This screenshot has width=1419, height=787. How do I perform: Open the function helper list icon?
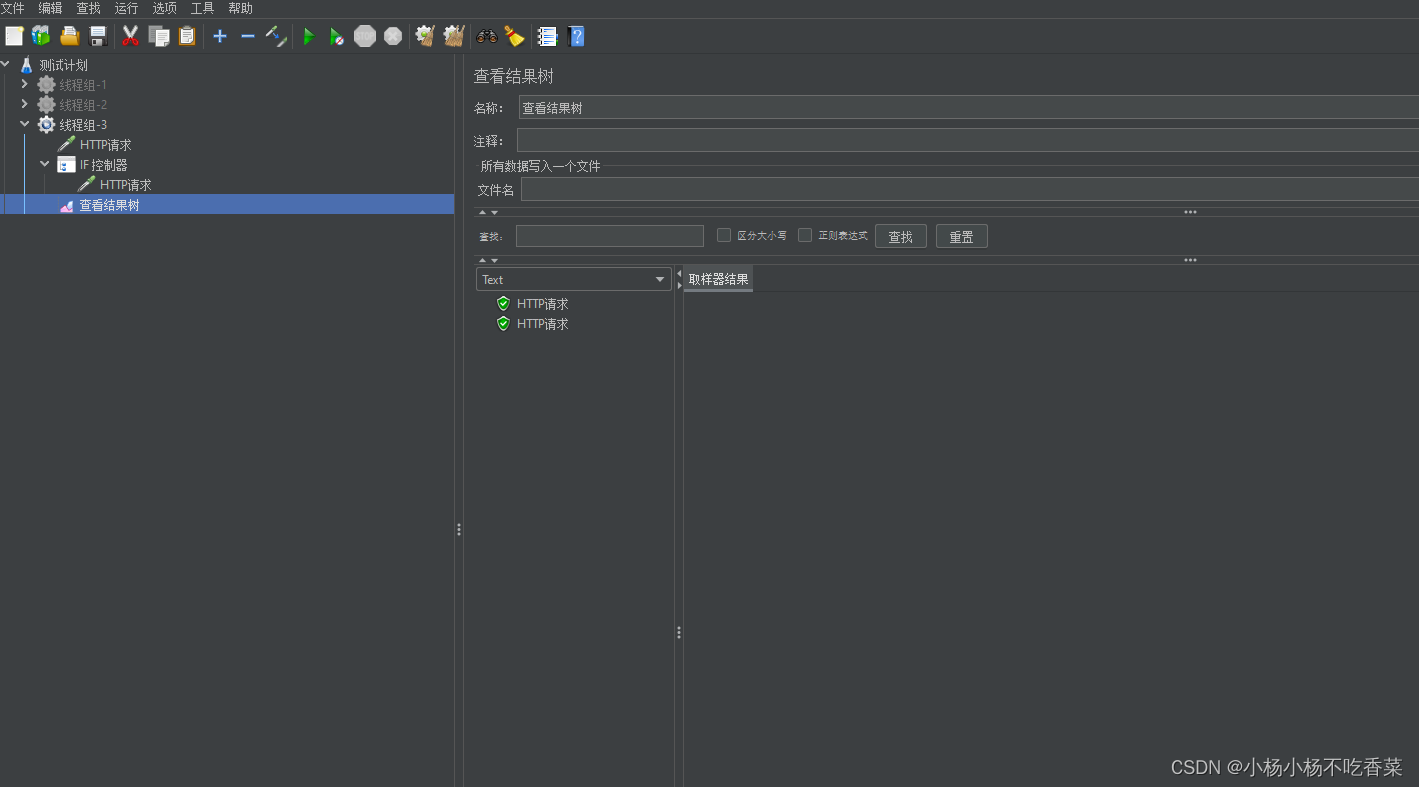[547, 37]
